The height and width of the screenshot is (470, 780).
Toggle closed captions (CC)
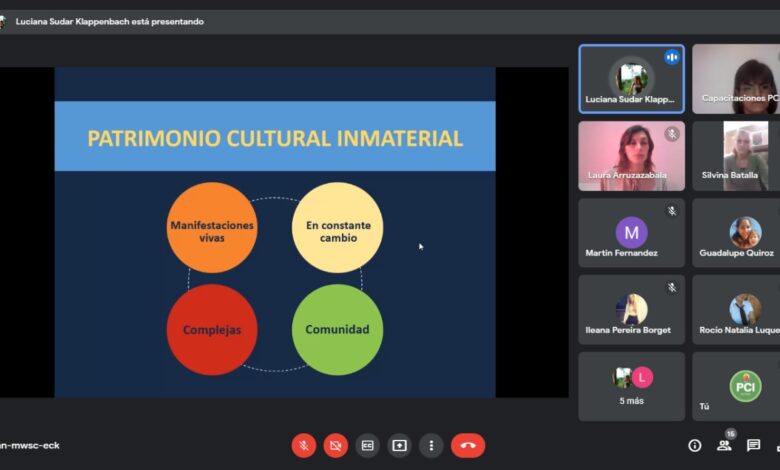click(368, 445)
